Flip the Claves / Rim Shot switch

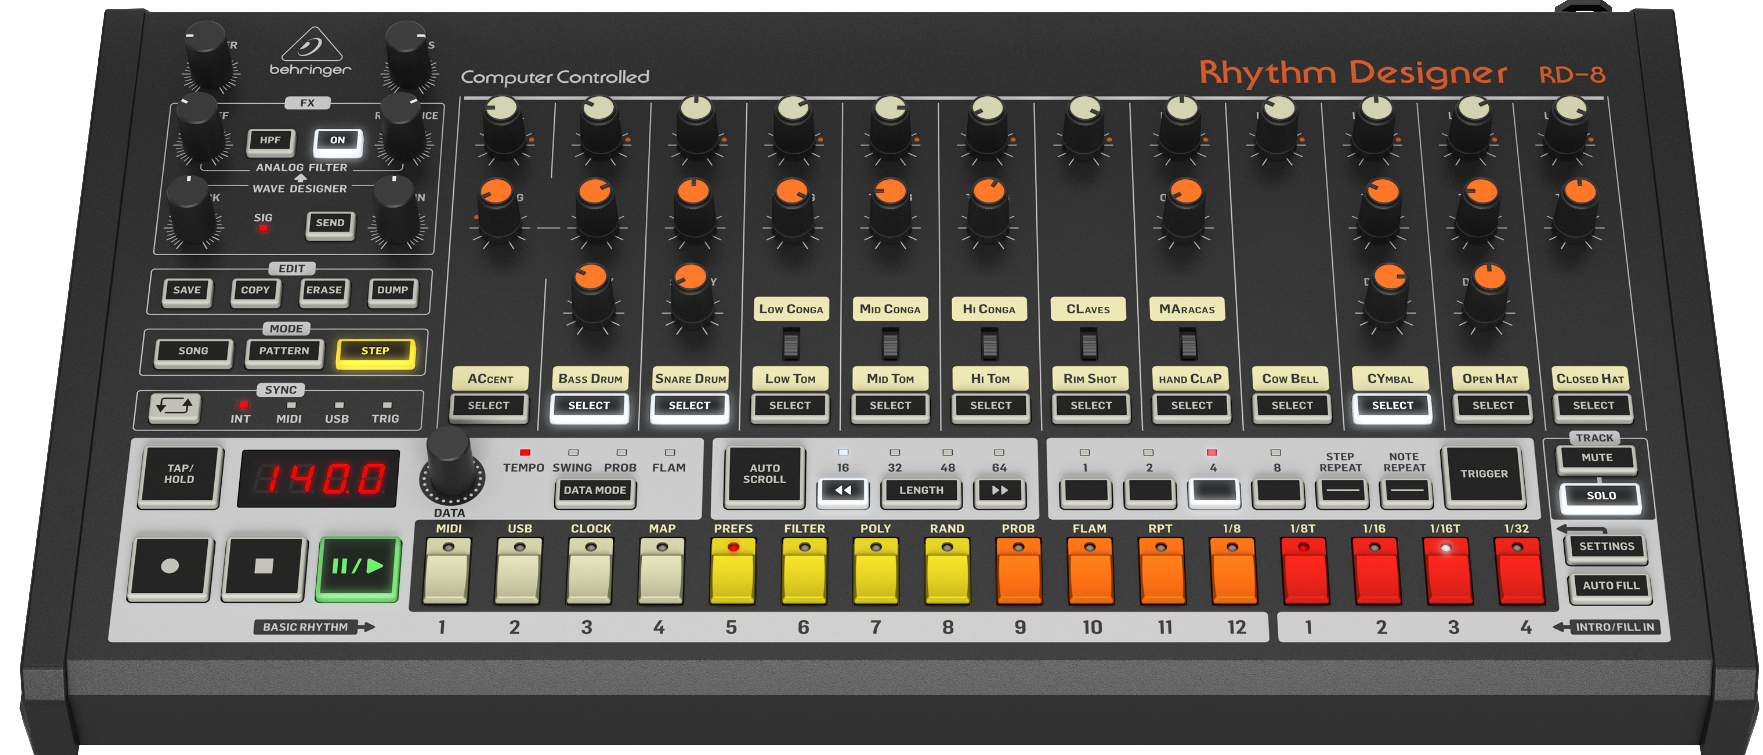tap(1089, 344)
